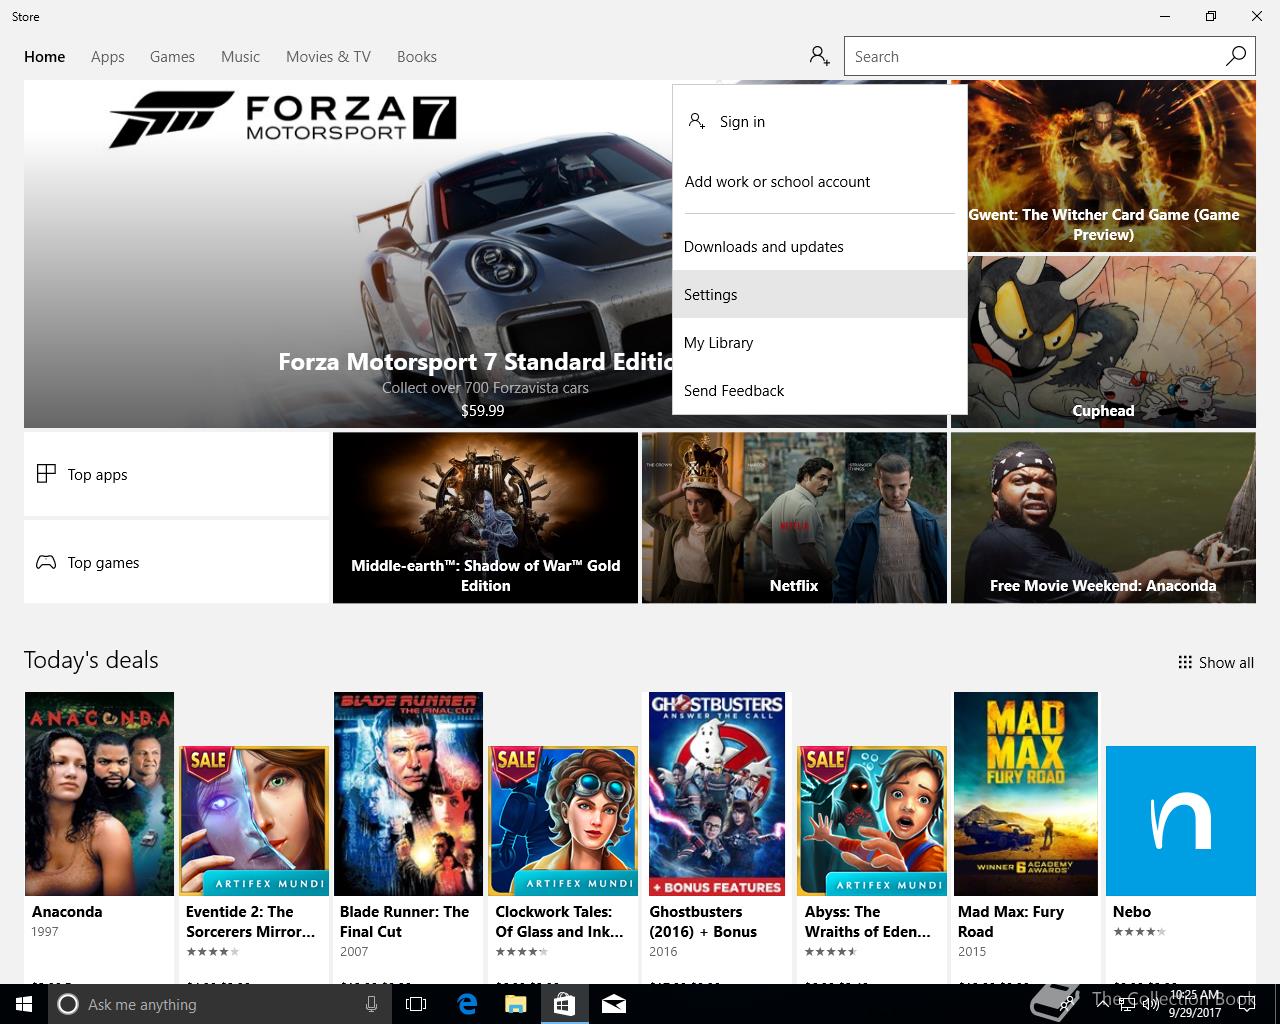
Task: Open the Top games tile
Action: (x=176, y=562)
